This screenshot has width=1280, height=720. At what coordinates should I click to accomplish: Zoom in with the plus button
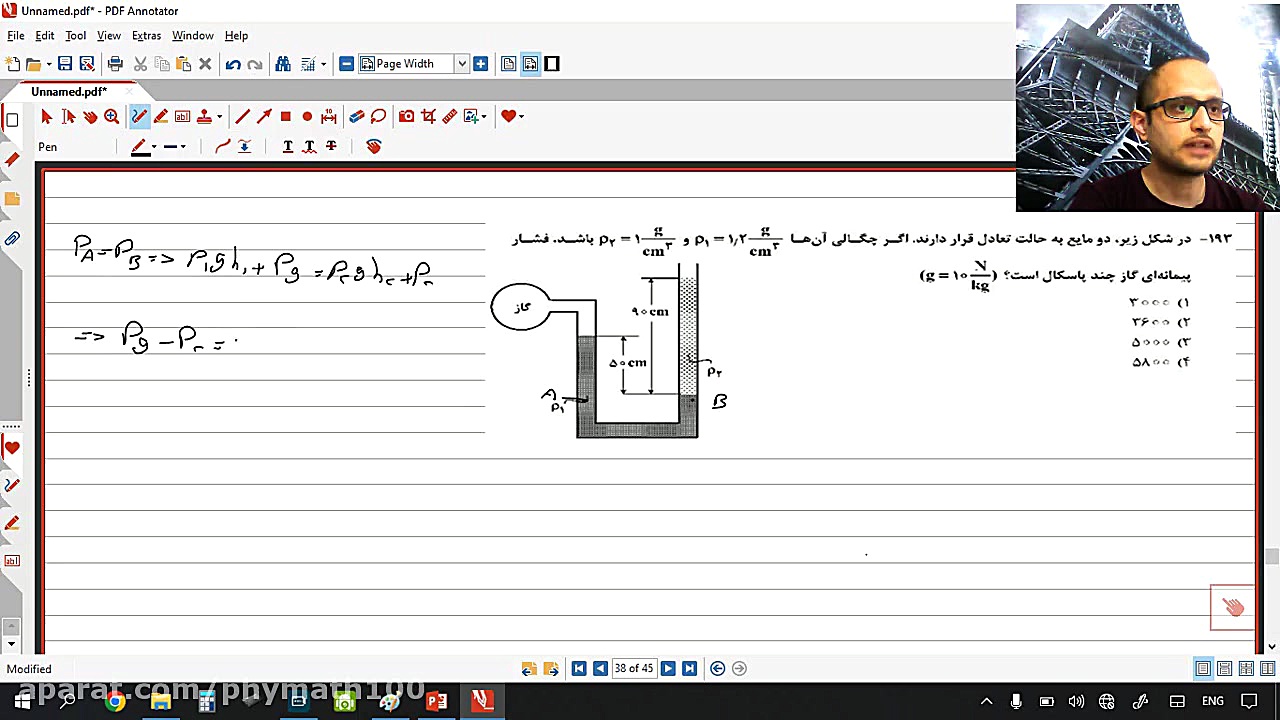[x=481, y=64]
